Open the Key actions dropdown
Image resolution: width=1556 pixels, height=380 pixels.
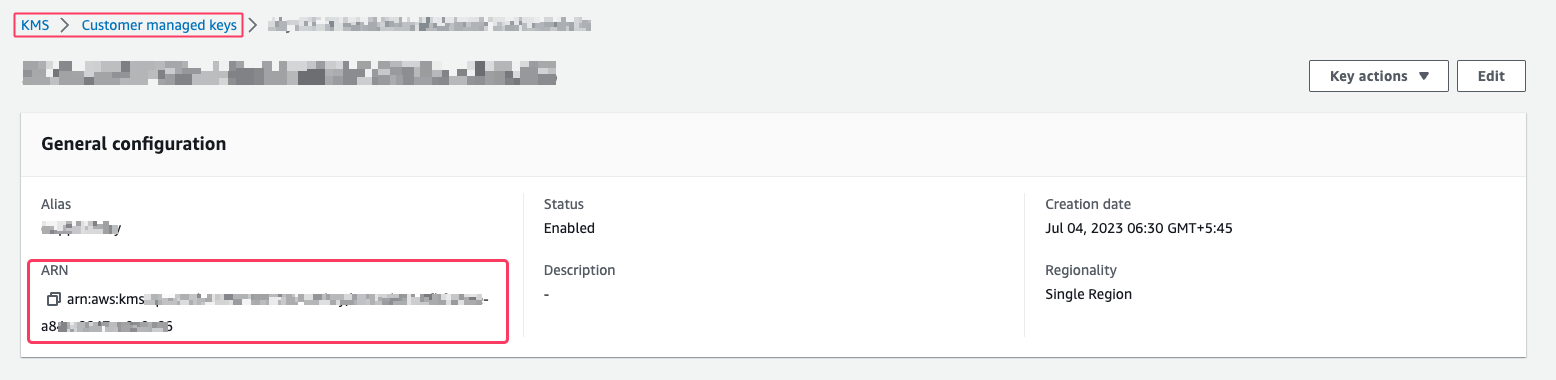(x=1379, y=76)
